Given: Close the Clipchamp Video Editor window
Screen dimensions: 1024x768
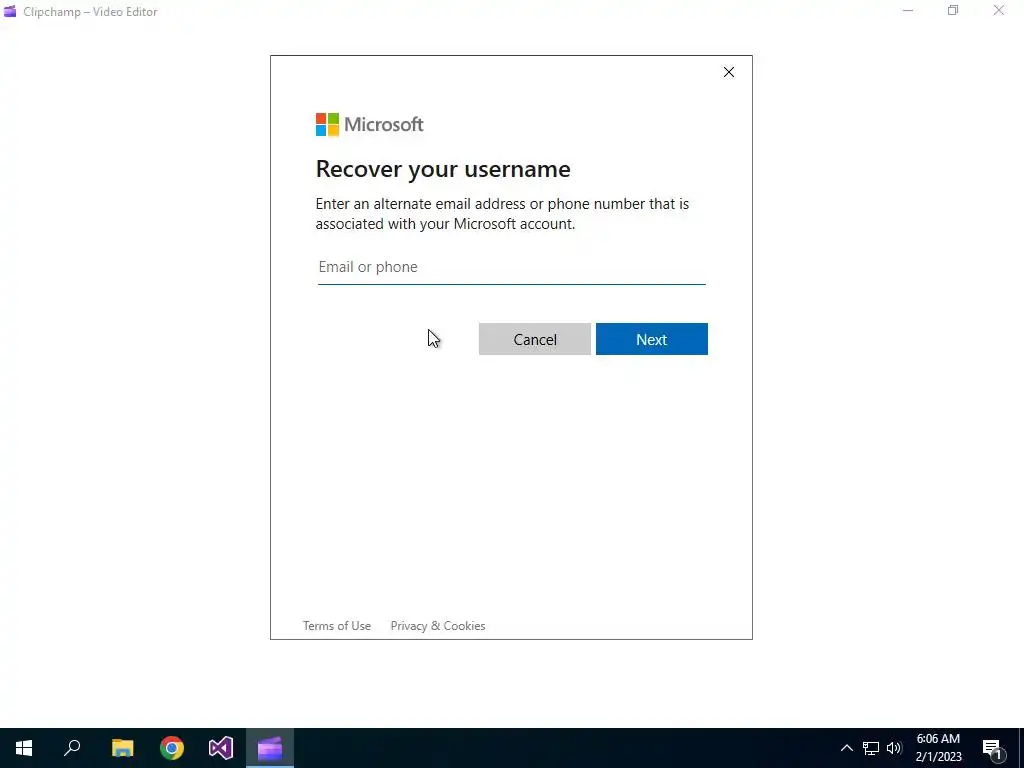Looking at the screenshot, I should click(999, 10).
